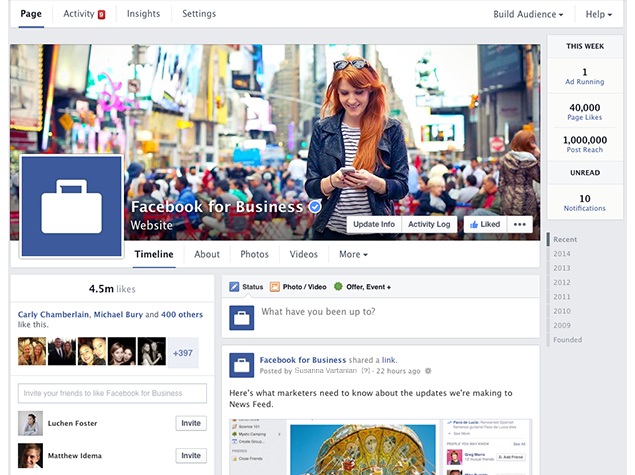Screen dimensions: 635x475
Task: Click the thumbs-up Liked button
Action: (x=485, y=224)
